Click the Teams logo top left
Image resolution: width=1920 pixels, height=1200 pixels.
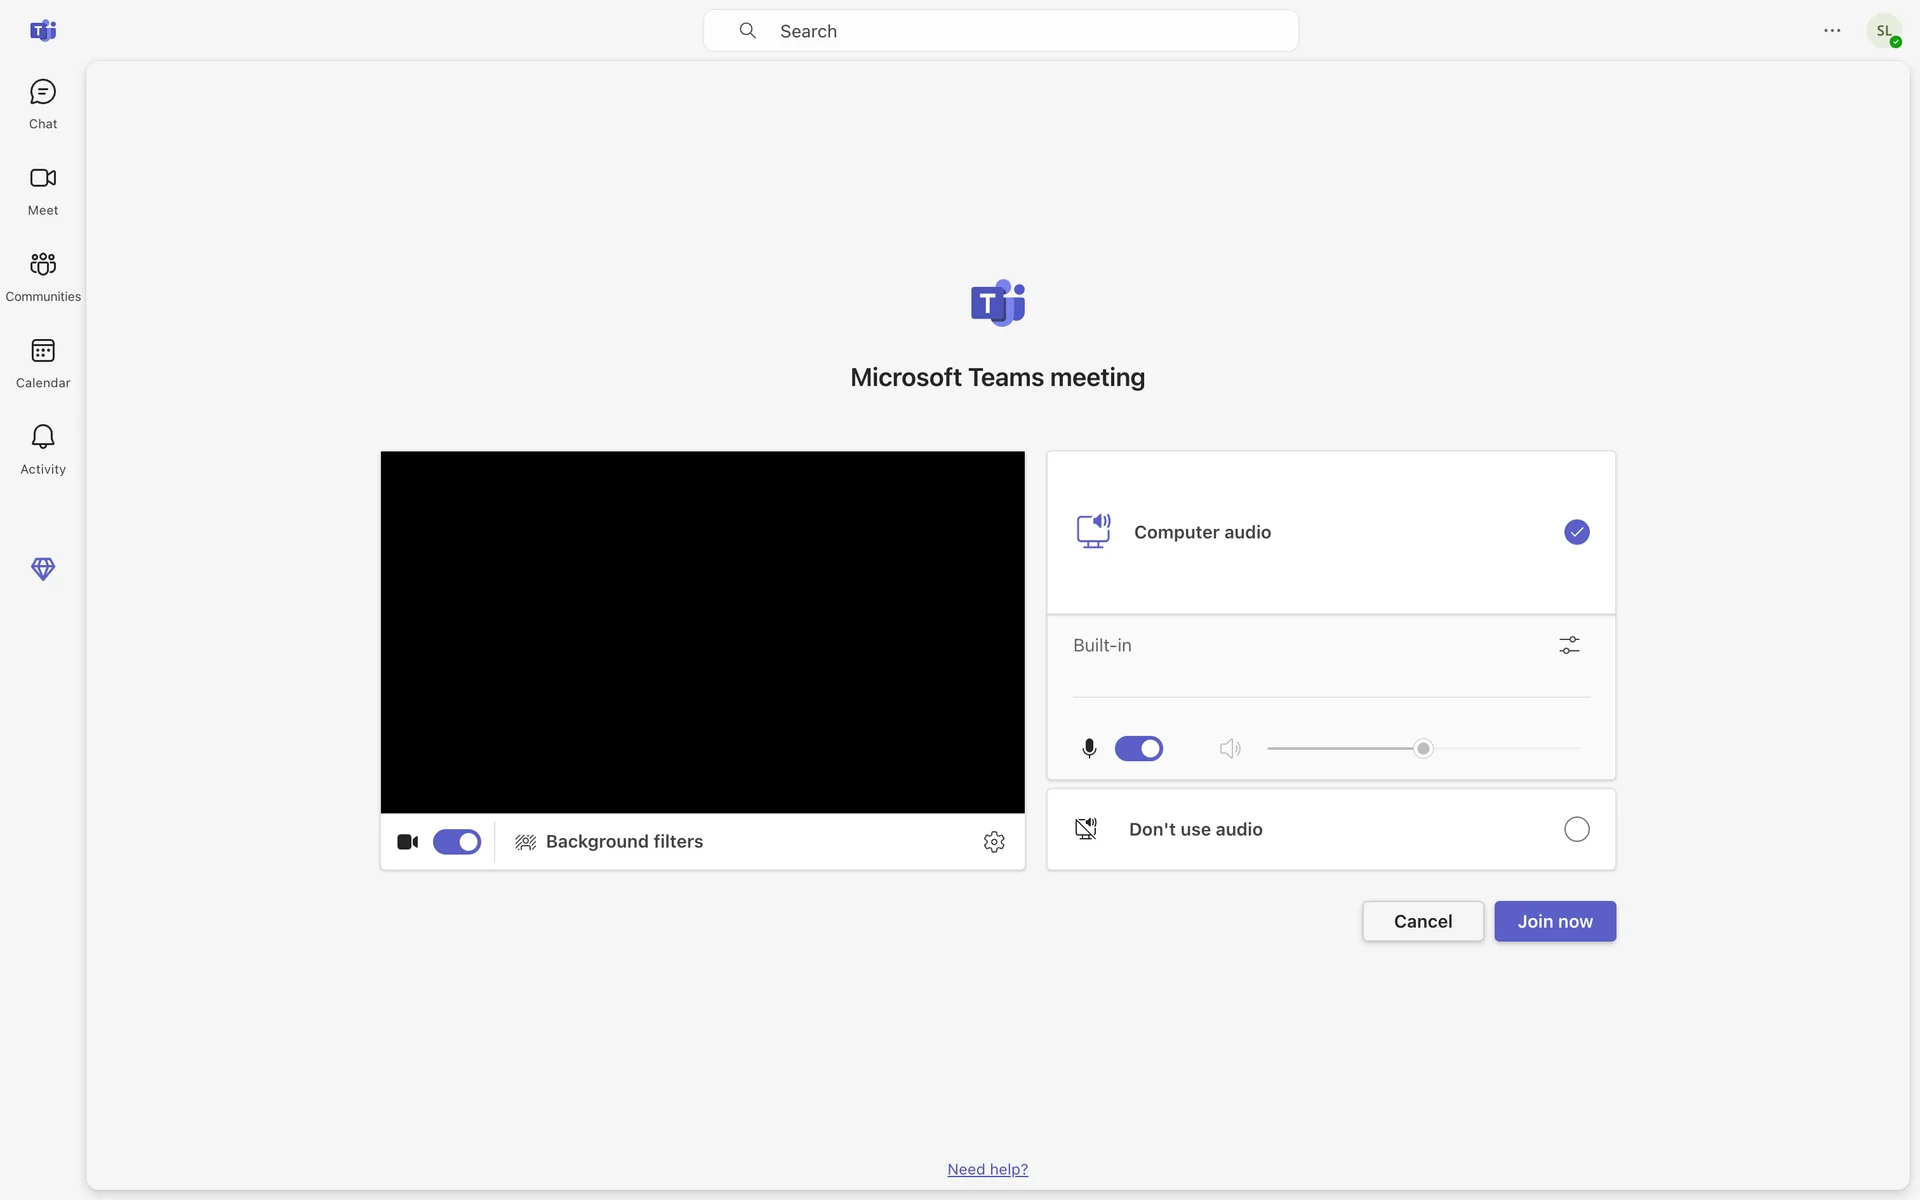pyautogui.click(x=43, y=31)
